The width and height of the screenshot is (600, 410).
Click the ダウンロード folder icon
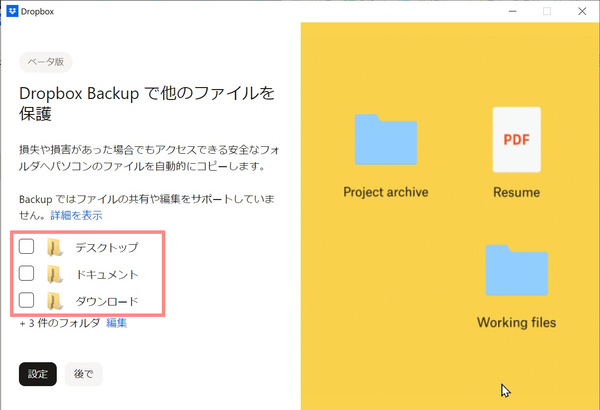coord(55,301)
